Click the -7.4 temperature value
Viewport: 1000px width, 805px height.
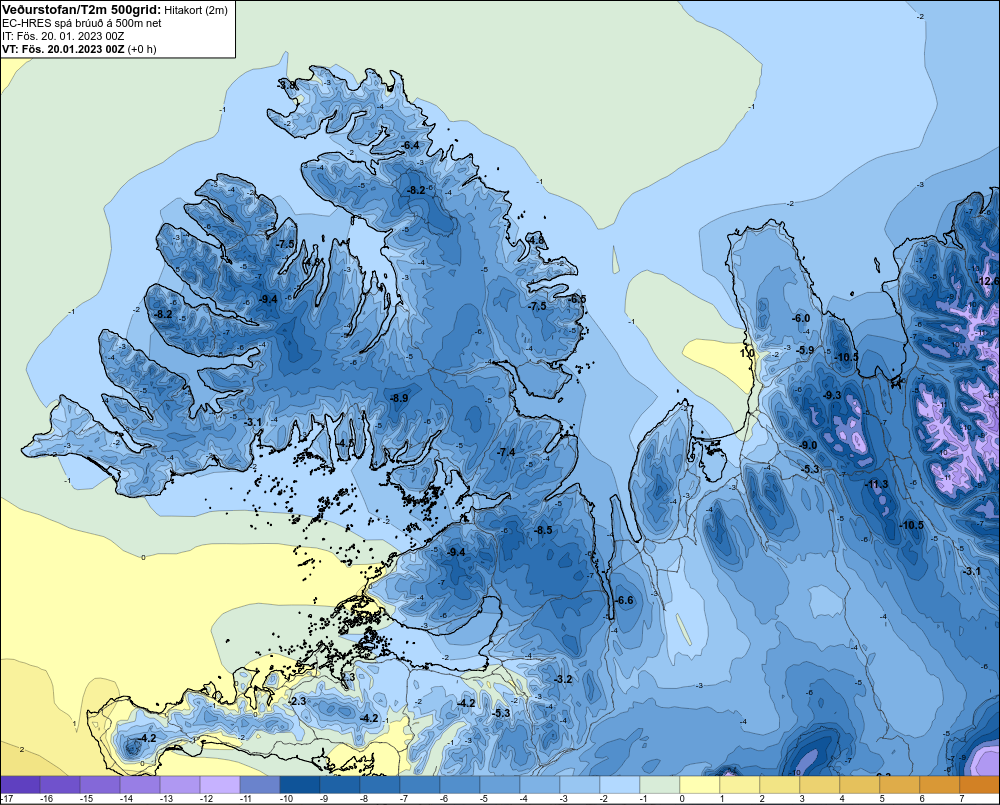coord(506,452)
